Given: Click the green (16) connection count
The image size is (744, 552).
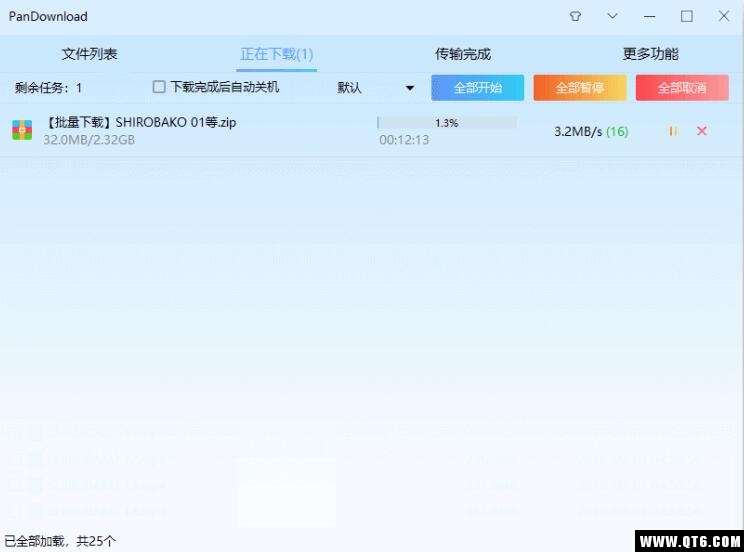Looking at the screenshot, I should [617, 131].
